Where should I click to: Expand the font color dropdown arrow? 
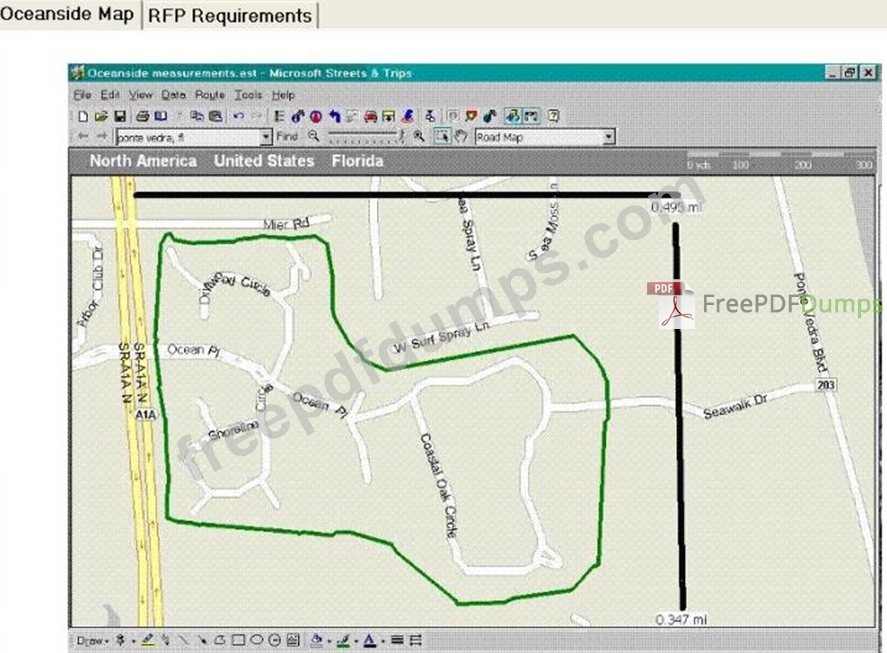pos(384,641)
